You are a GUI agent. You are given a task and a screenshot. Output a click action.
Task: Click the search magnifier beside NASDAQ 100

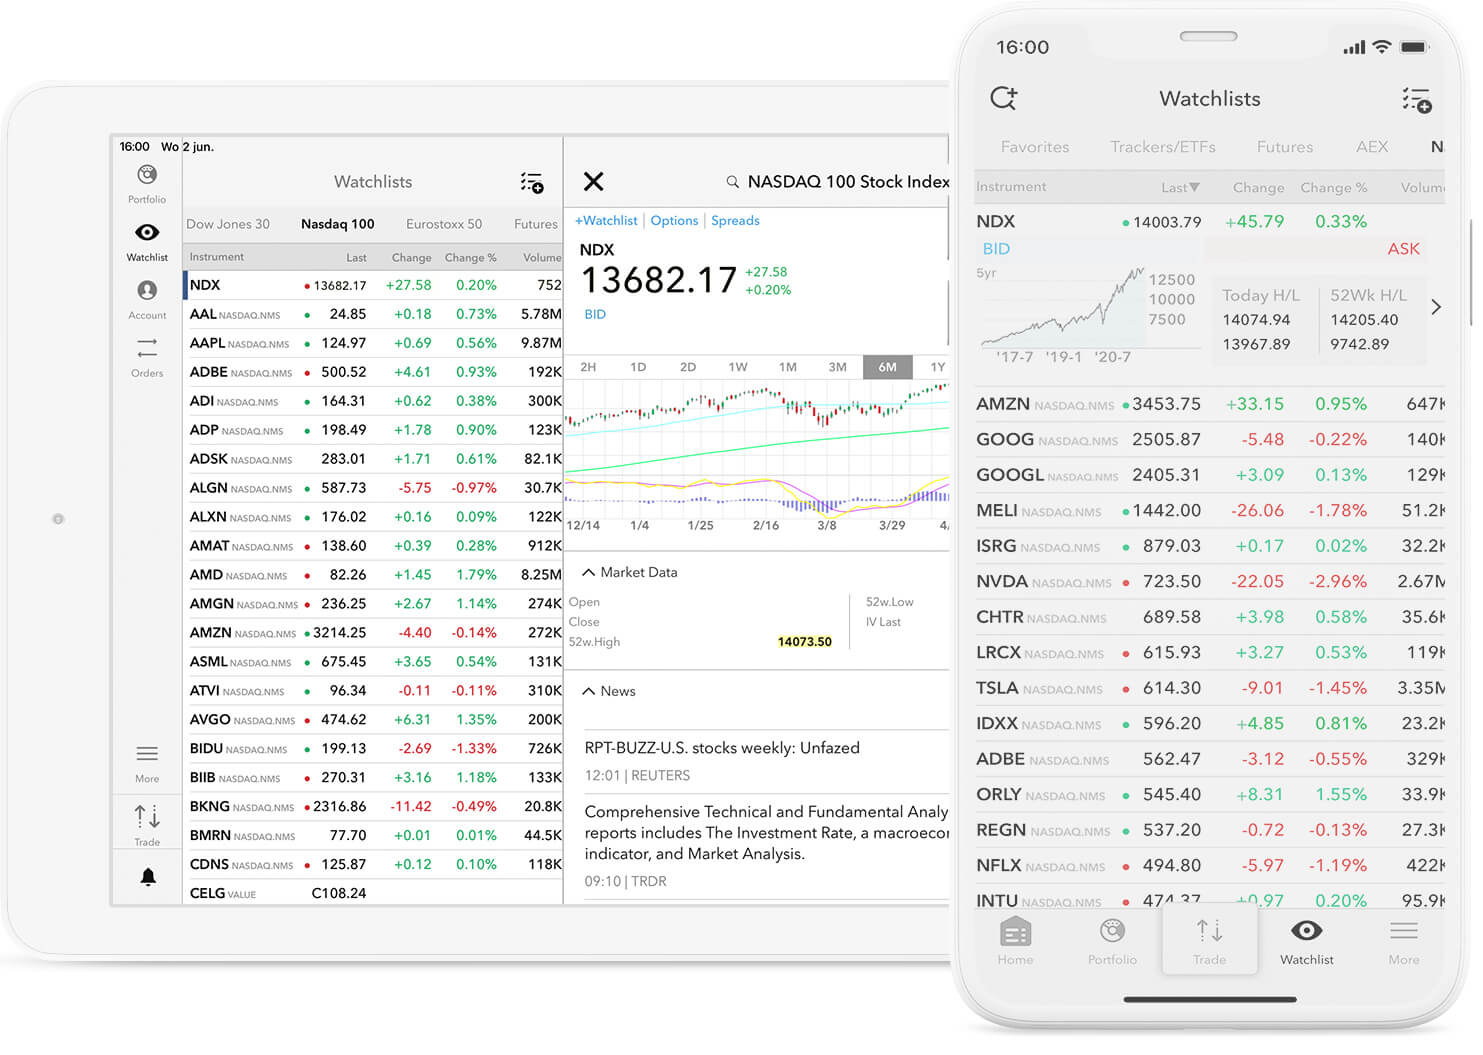[733, 182]
